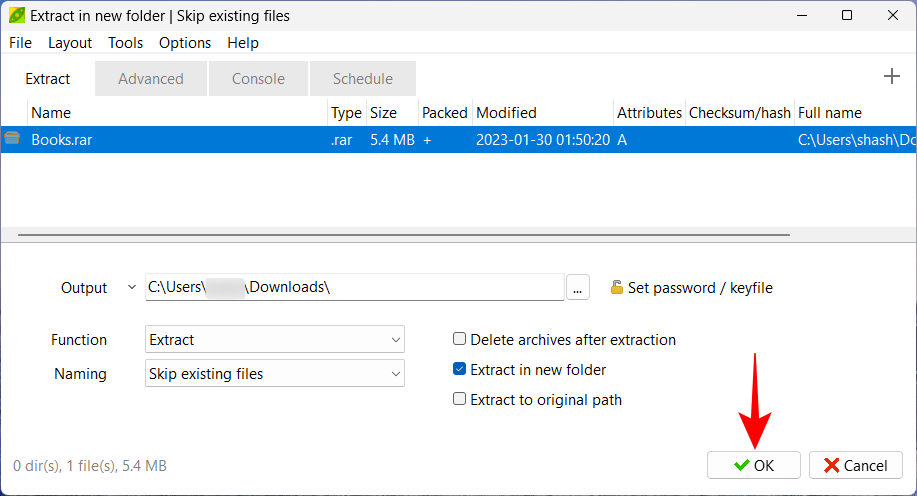Uncheck Extract in new folder
The height and width of the screenshot is (496, 917).
click(460, 370)
